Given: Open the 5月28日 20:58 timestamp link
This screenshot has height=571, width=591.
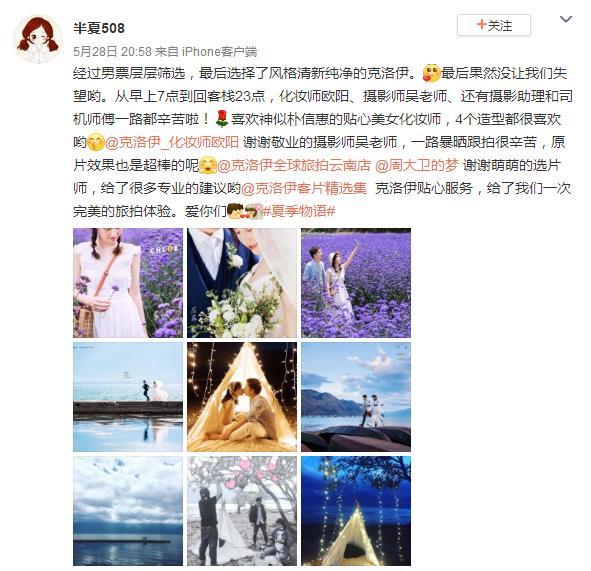Looking at the screenshot, I should pyautogui.click(x=112, y=51).
